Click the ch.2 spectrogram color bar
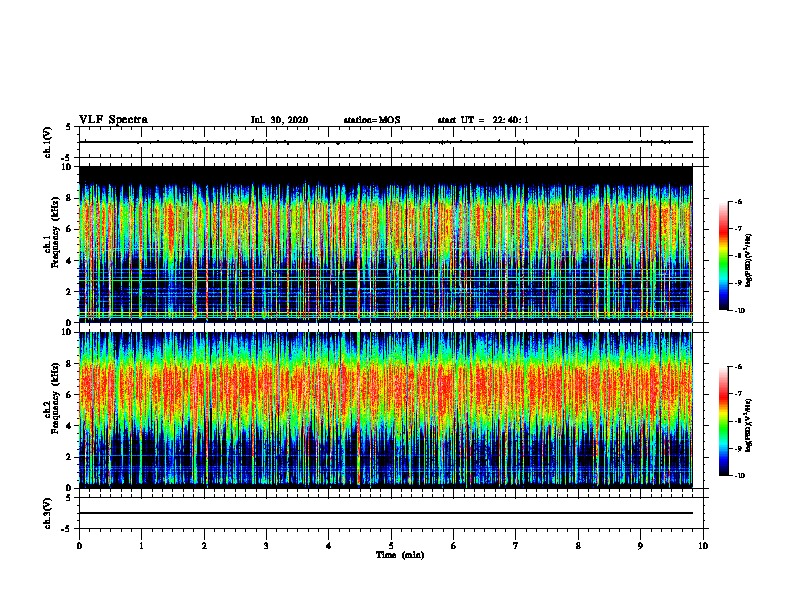The height and width of the screenshot is (612, 792). point(723,421)
